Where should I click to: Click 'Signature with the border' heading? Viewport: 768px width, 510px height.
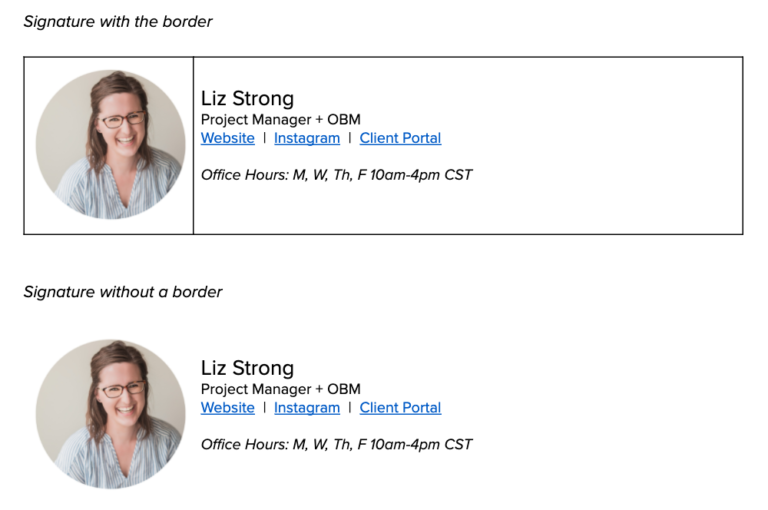118,21
